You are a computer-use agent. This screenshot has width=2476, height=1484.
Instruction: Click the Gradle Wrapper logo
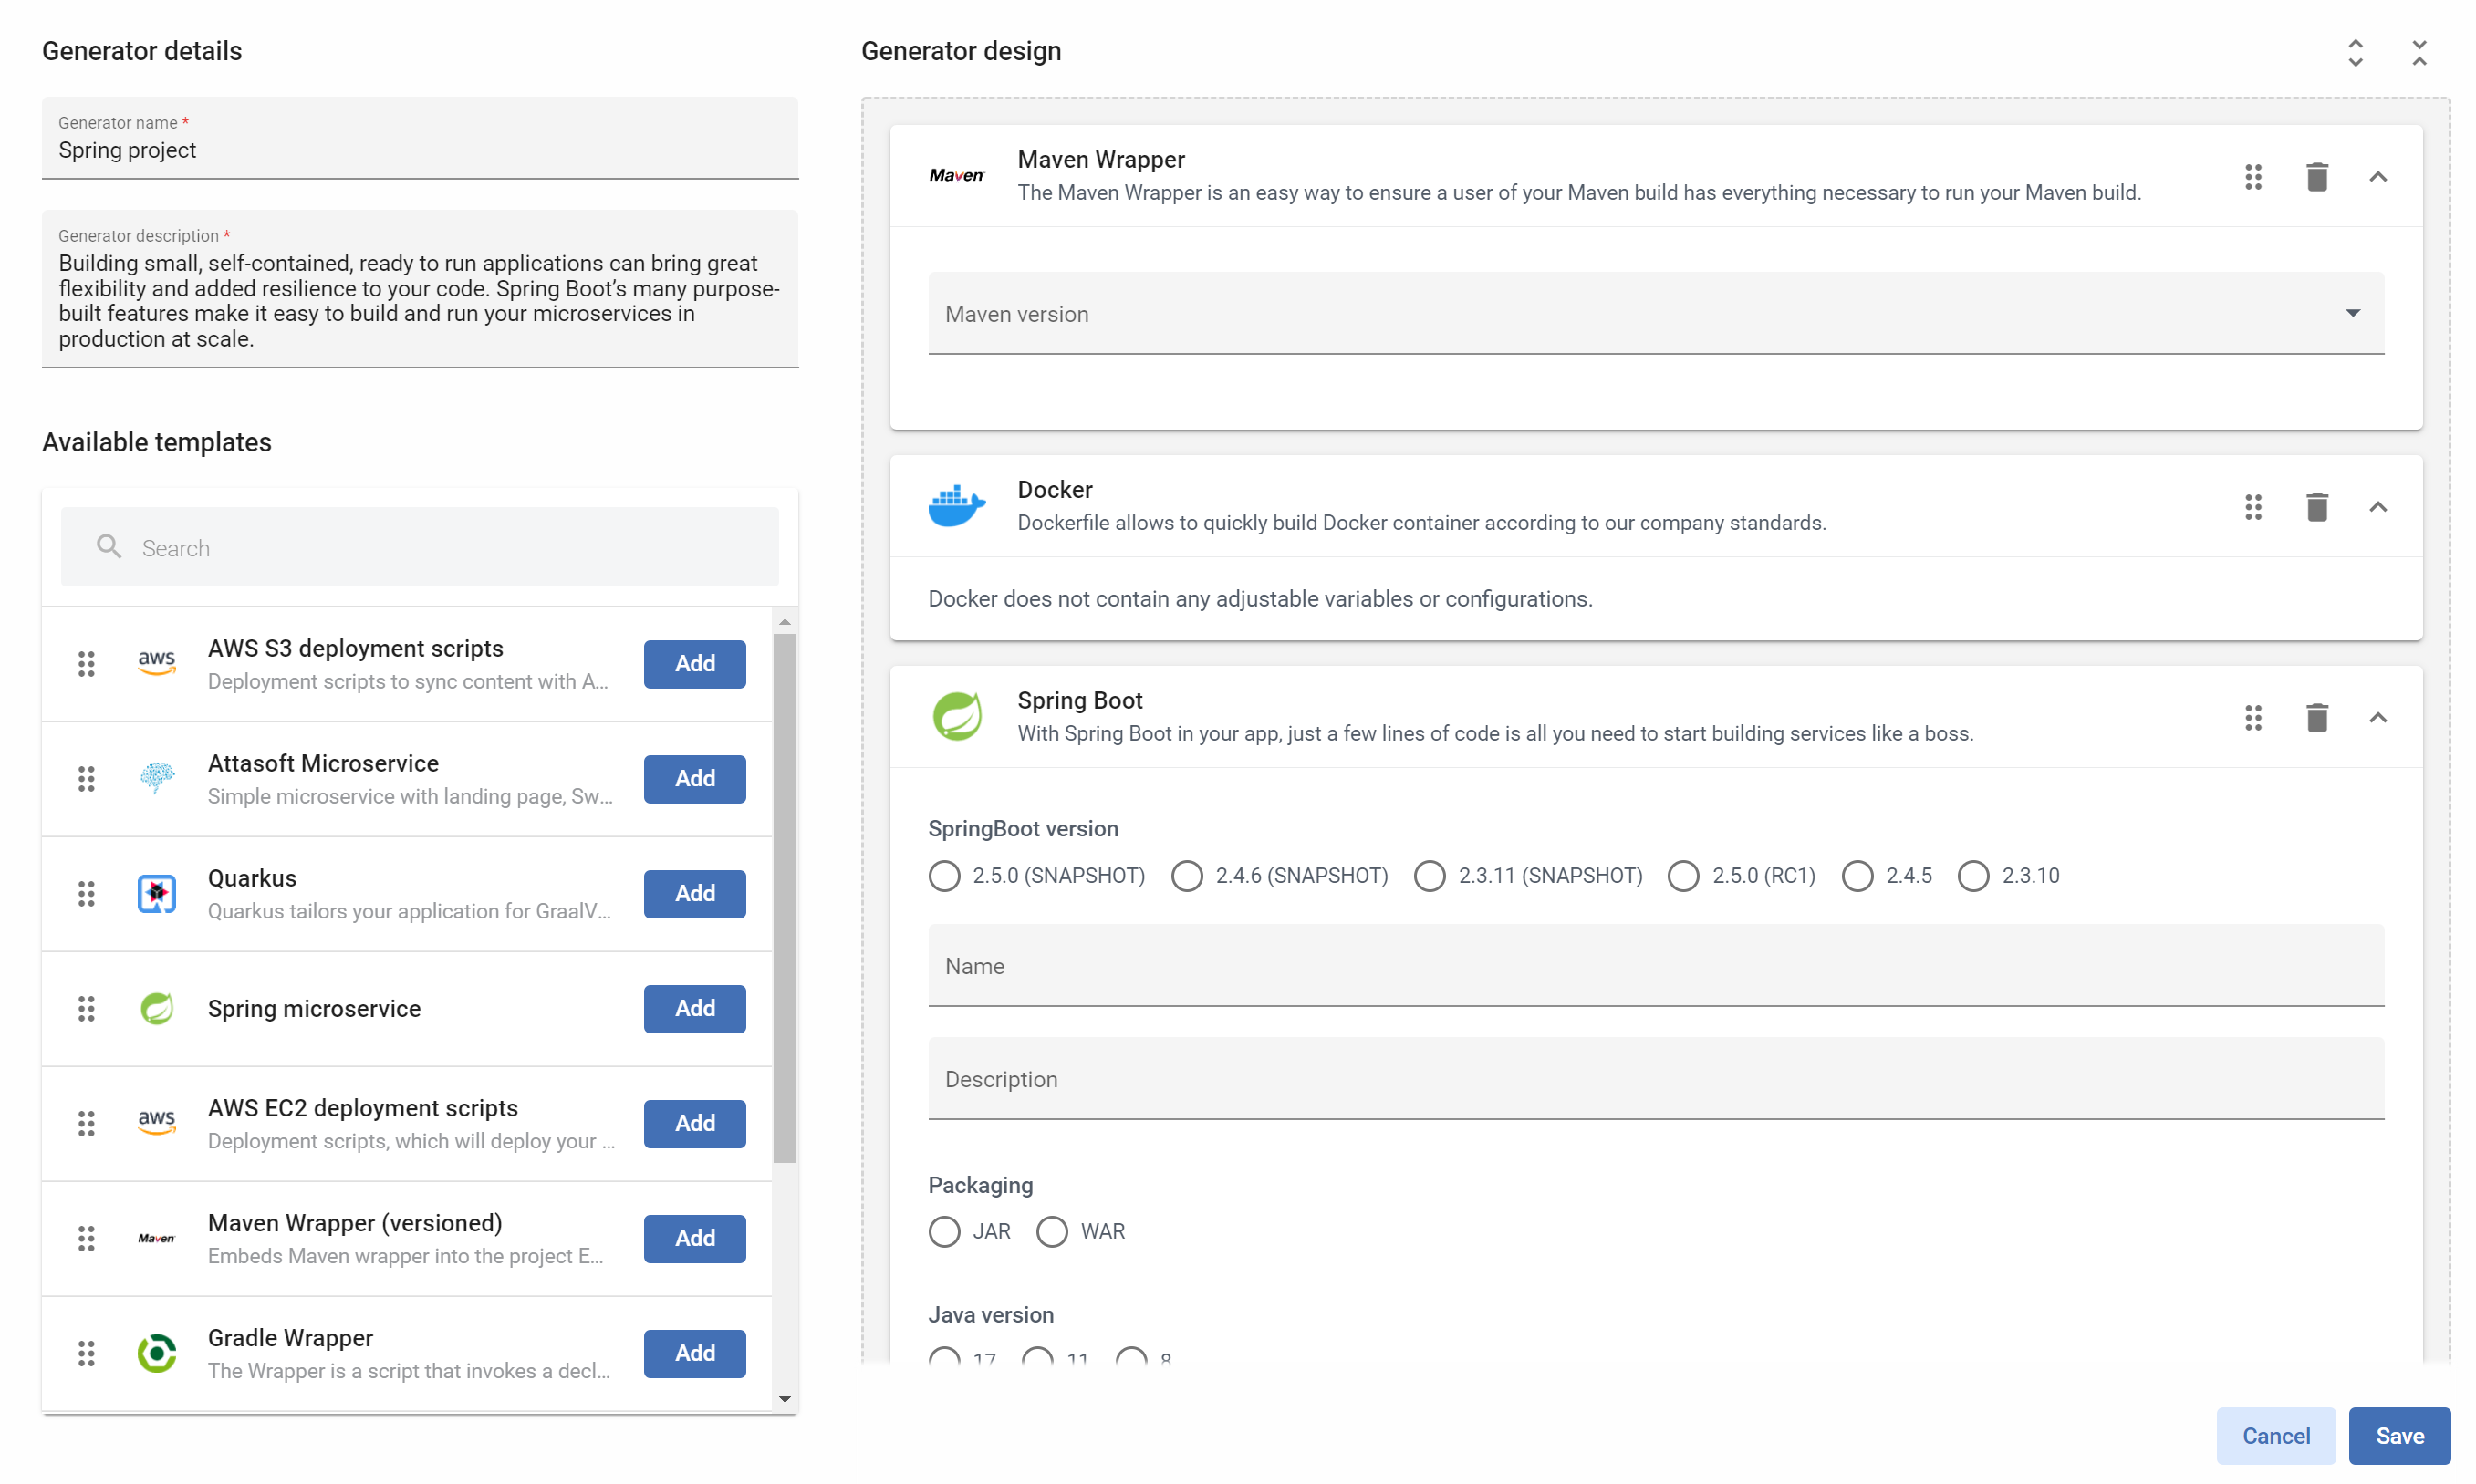coord(156,1353)
